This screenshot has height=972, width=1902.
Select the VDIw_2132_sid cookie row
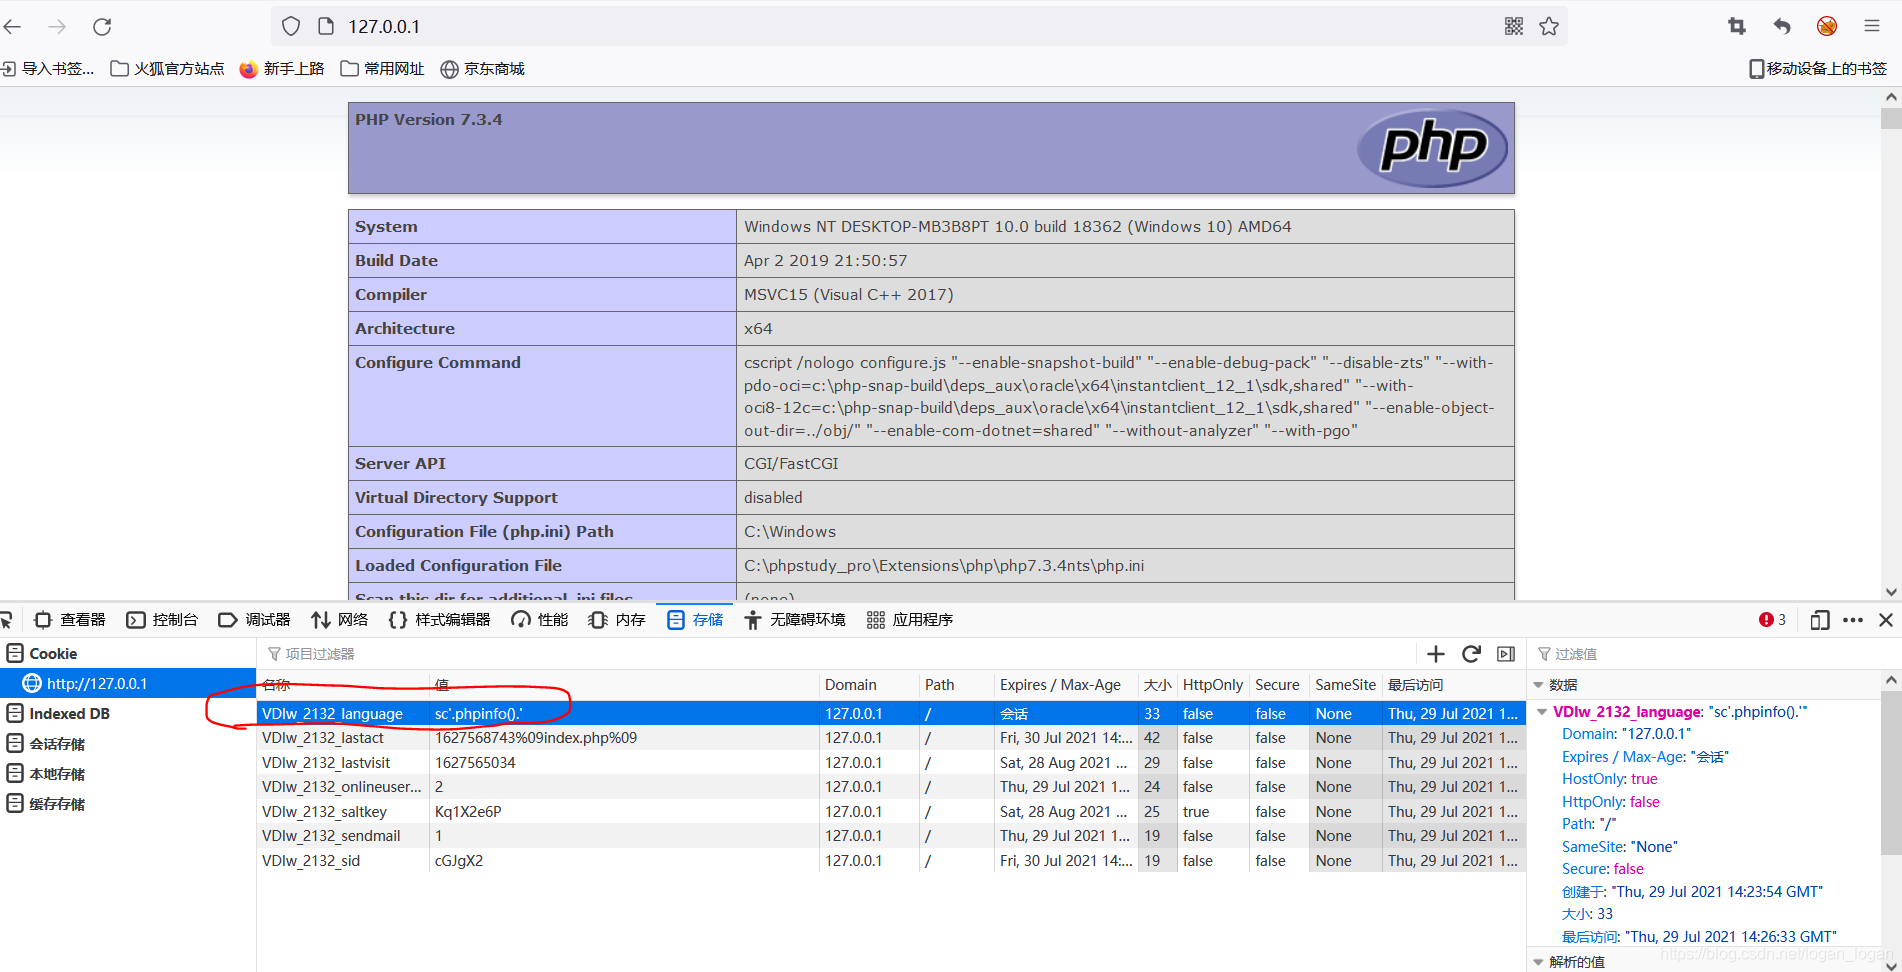tap(891, 860)
